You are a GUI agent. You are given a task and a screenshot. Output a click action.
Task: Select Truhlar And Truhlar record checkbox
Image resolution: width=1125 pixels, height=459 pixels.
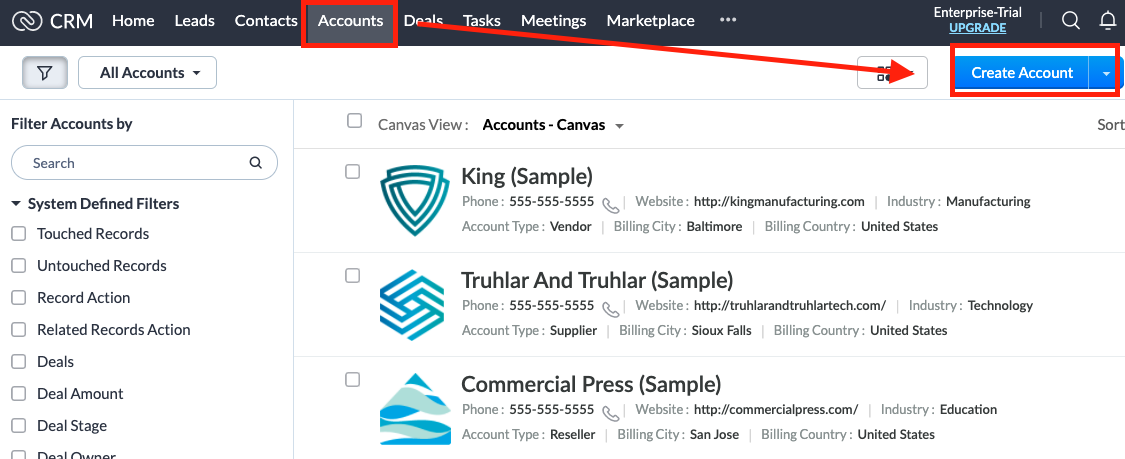coord(352,275)
